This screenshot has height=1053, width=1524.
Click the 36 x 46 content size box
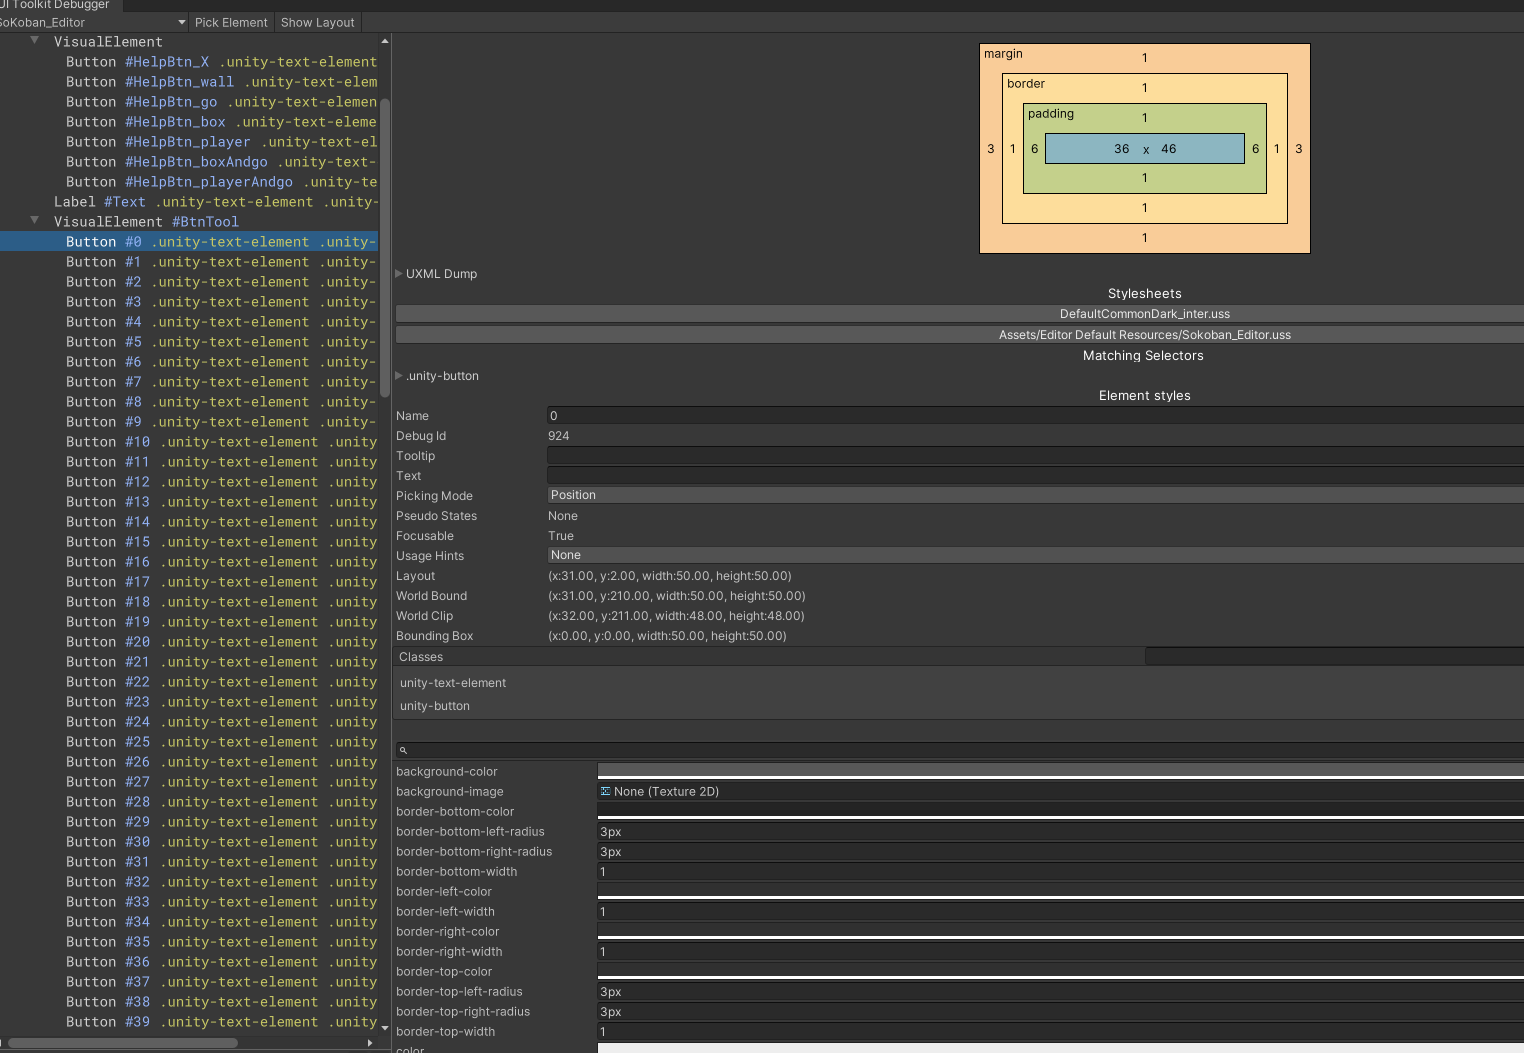(x=1145, y=149)
